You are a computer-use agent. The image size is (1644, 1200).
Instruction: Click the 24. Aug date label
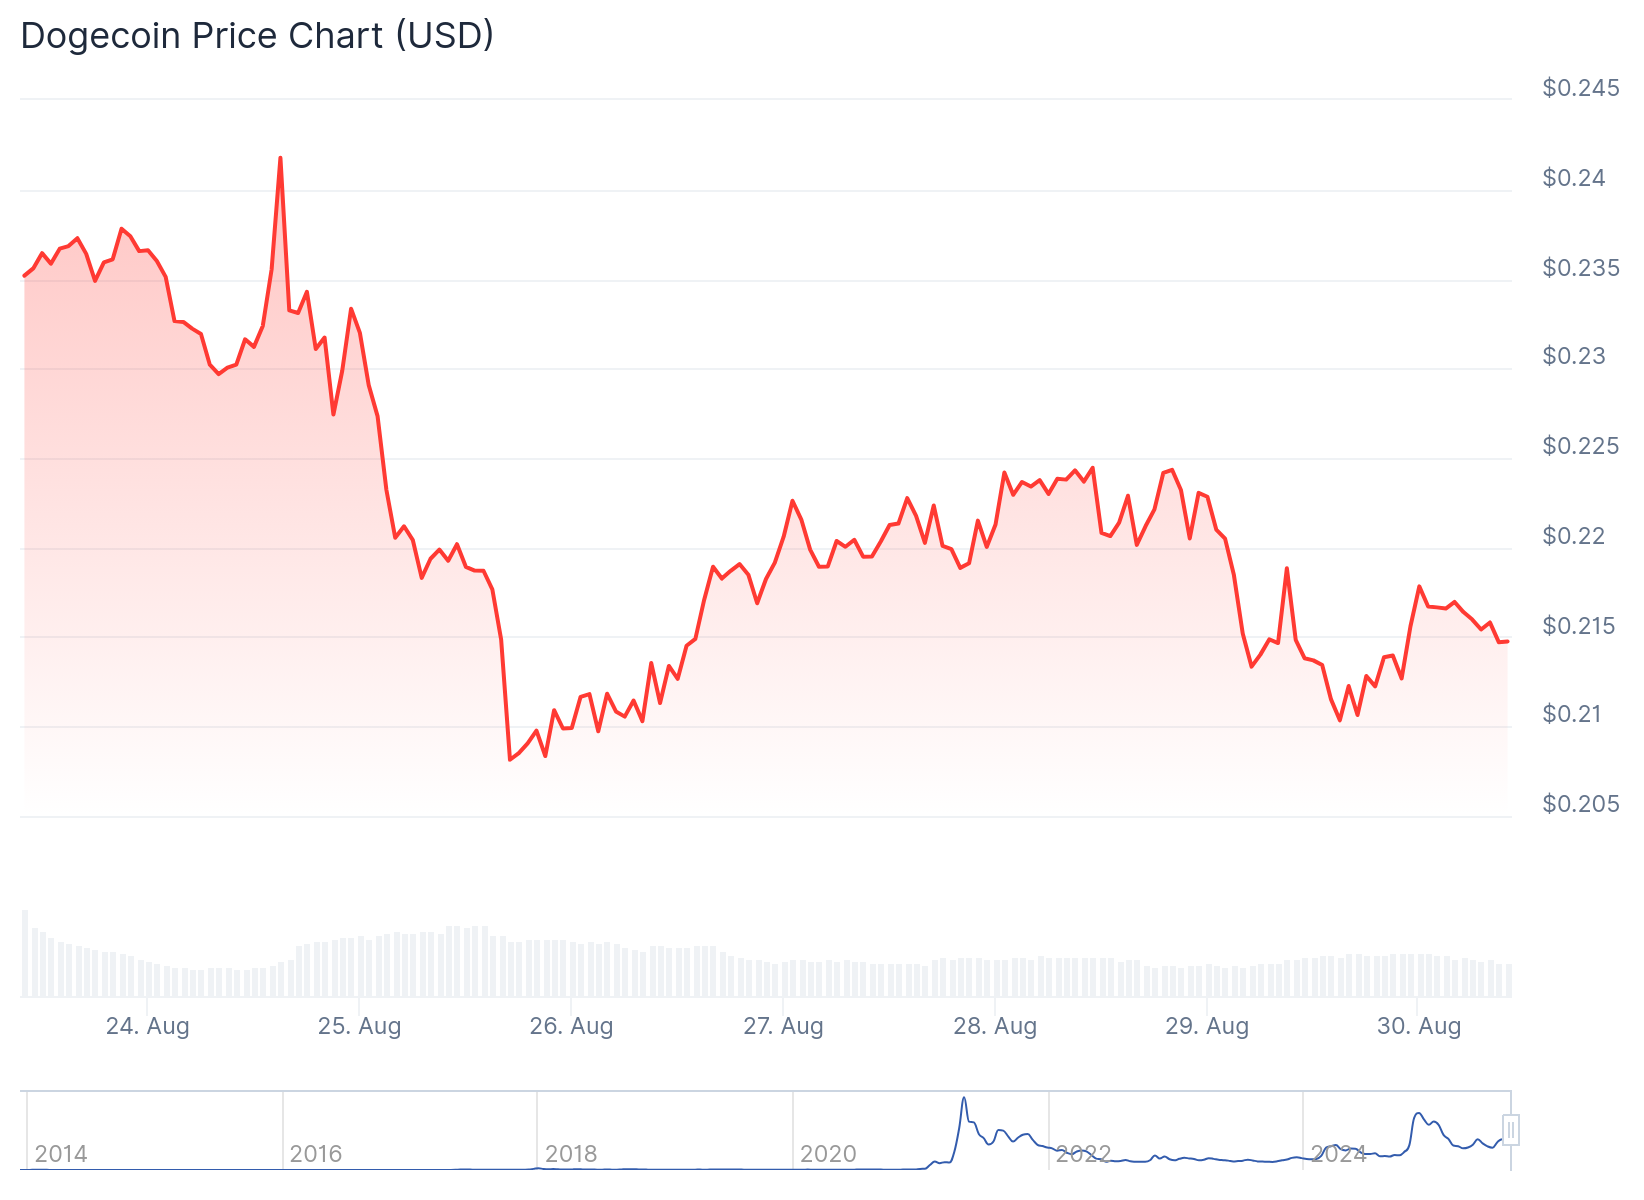click(148, 1026)
